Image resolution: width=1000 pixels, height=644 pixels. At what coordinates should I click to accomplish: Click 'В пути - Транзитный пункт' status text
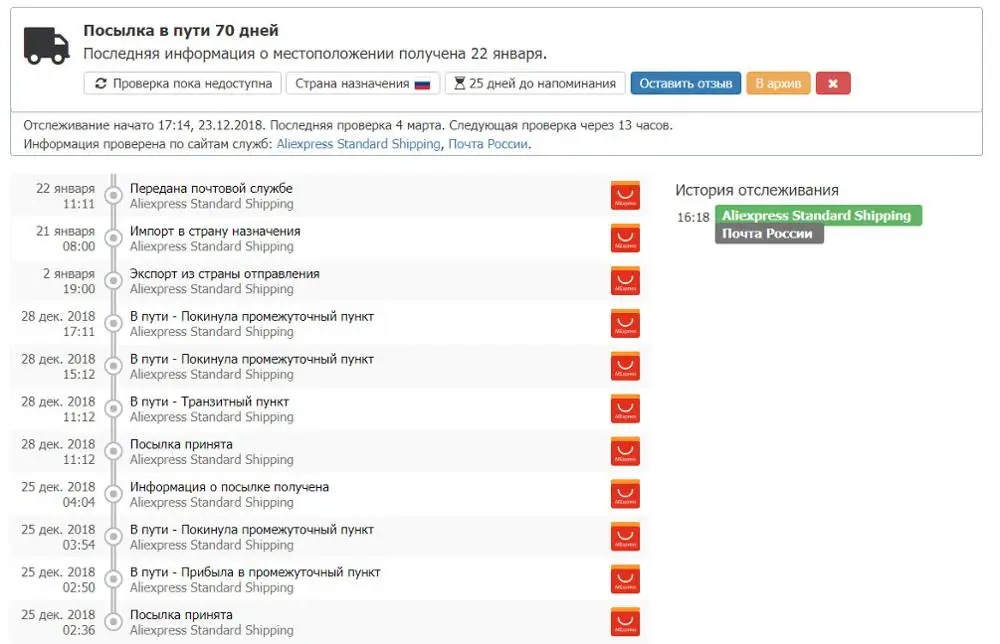[209, 402]
